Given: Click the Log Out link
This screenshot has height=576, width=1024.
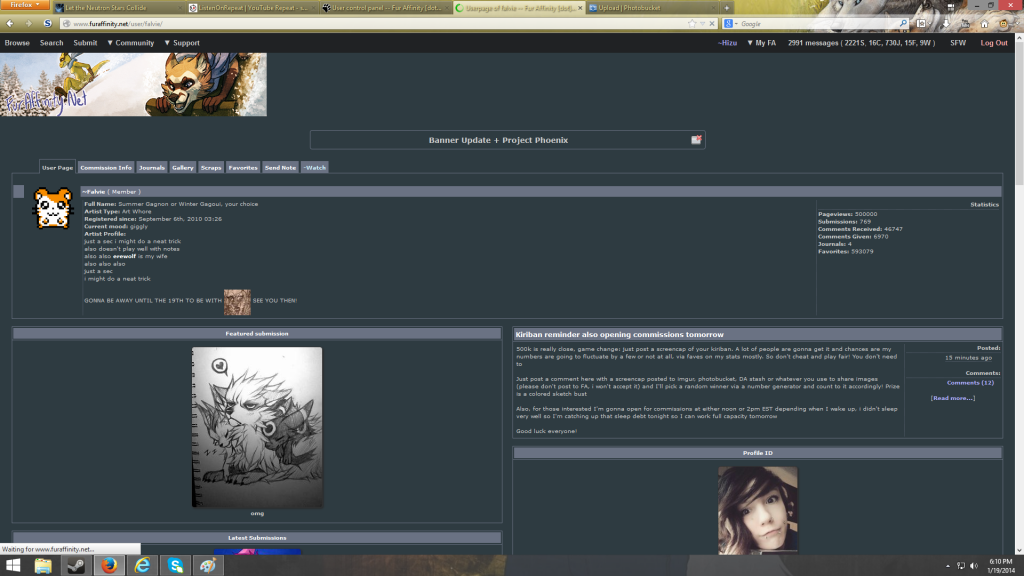Looking at the screenshot, I should [993, 43].
